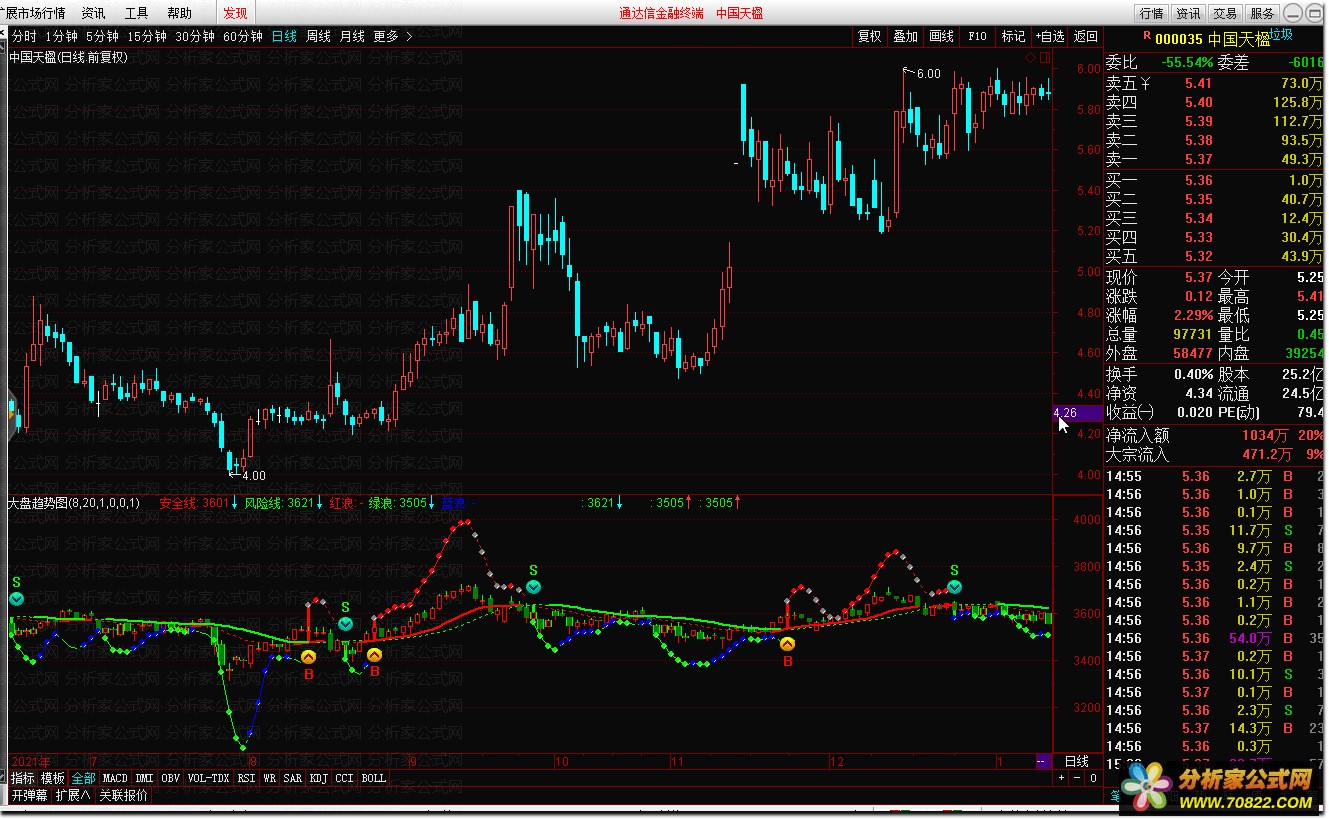Click the 服务 button at top right

tap(1262, 13)
